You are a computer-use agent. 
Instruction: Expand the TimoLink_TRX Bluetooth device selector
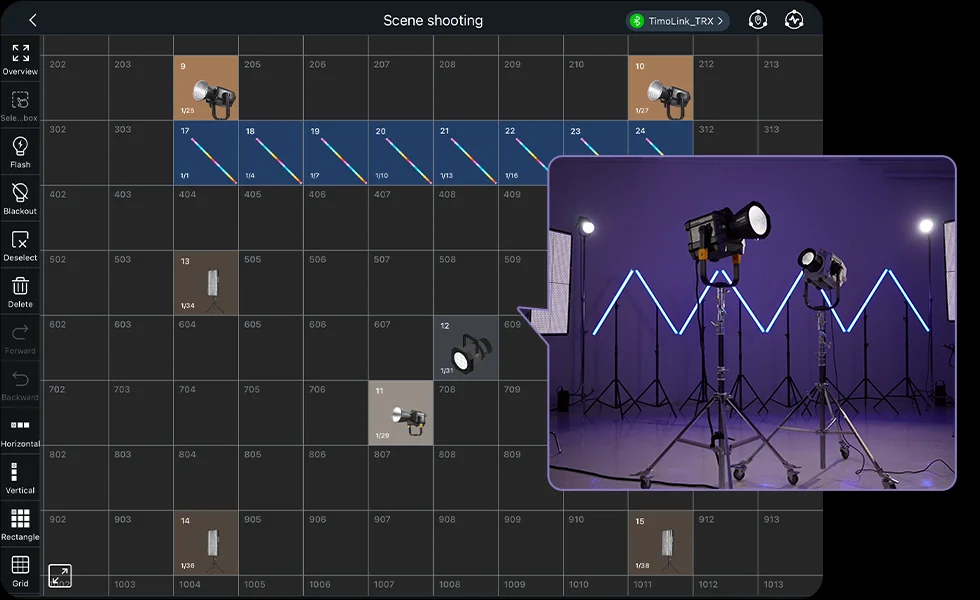pos(677,21)
